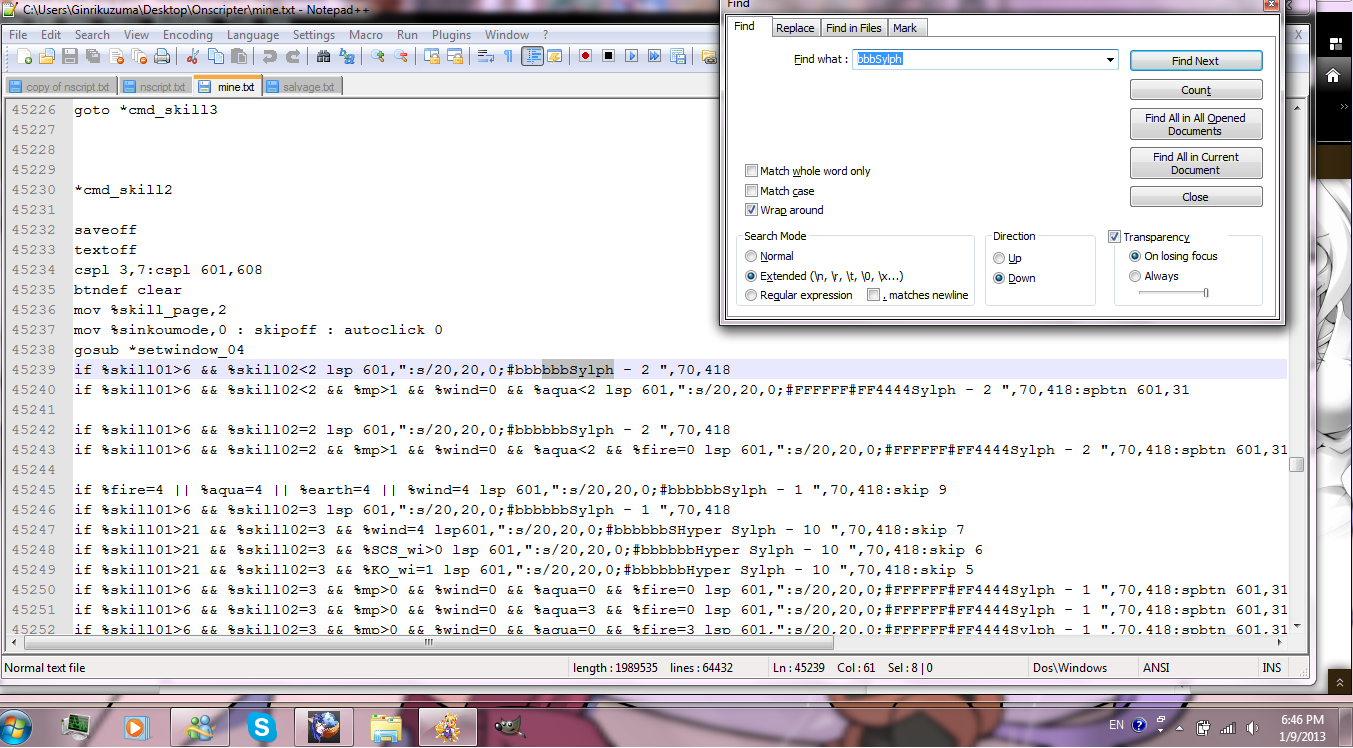Toggle Show All Characters pilcrow icon

tap(508, 57)
